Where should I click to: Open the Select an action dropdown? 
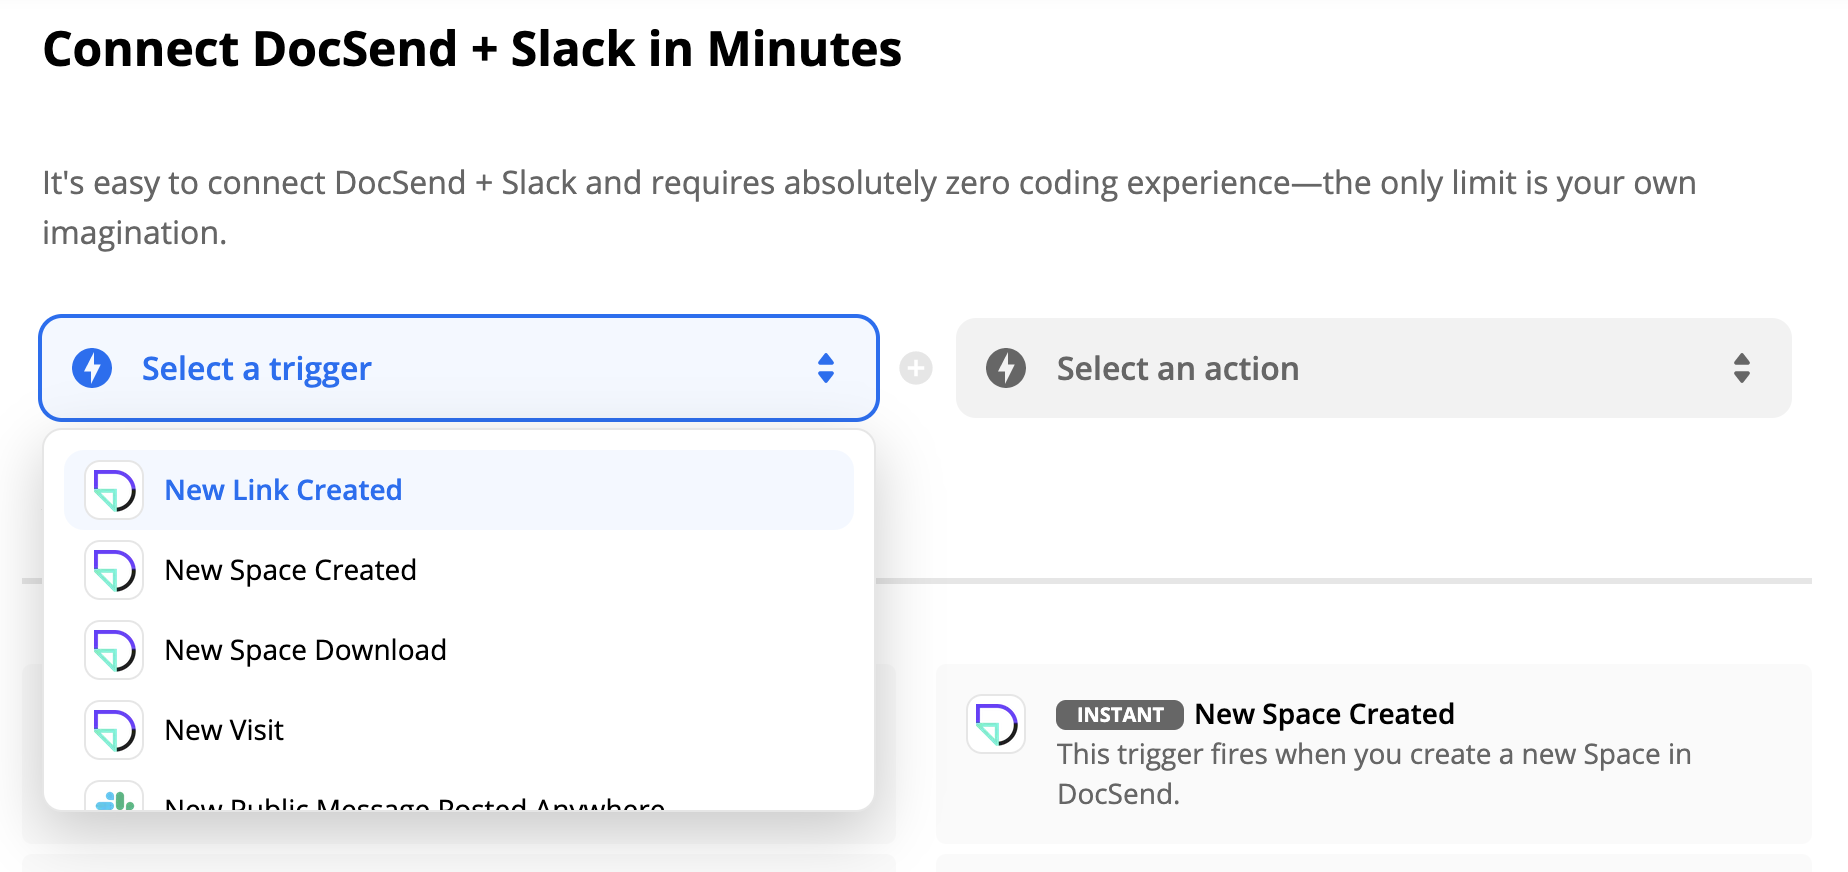pos(1373,368)
